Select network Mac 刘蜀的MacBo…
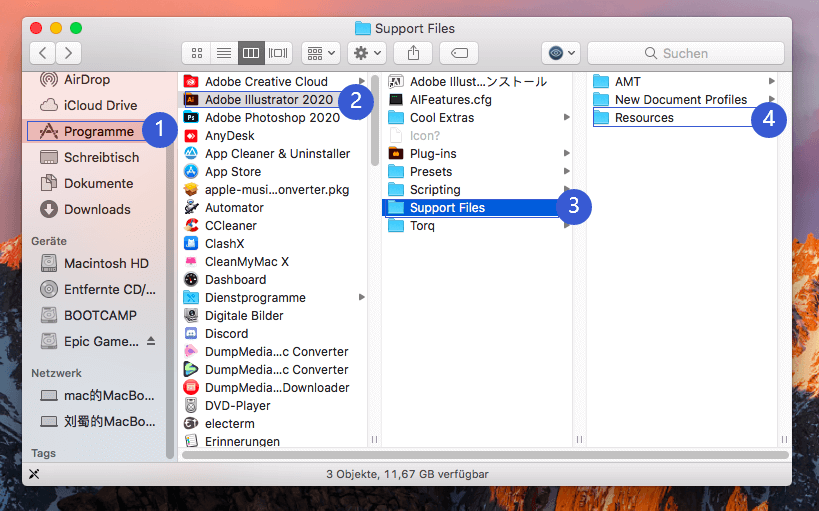This screenshot has height=511, width=819. [x=97, y=422]
